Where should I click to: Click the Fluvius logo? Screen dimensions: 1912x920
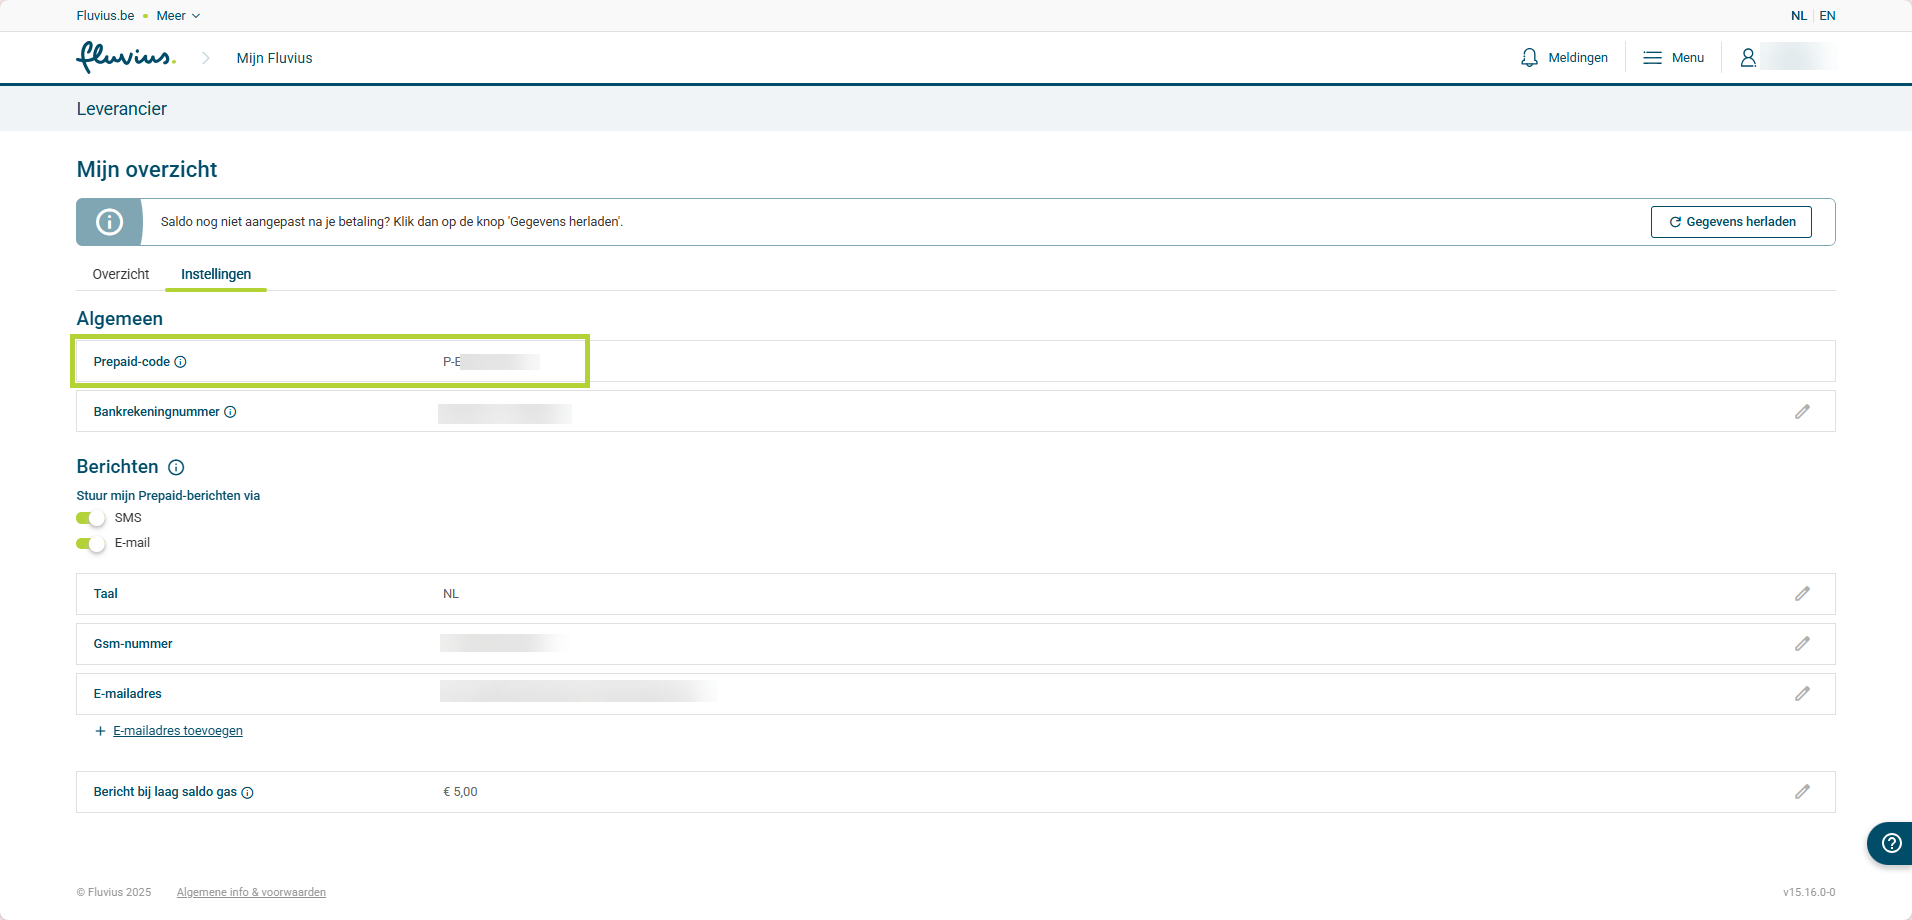coord(126,57)
